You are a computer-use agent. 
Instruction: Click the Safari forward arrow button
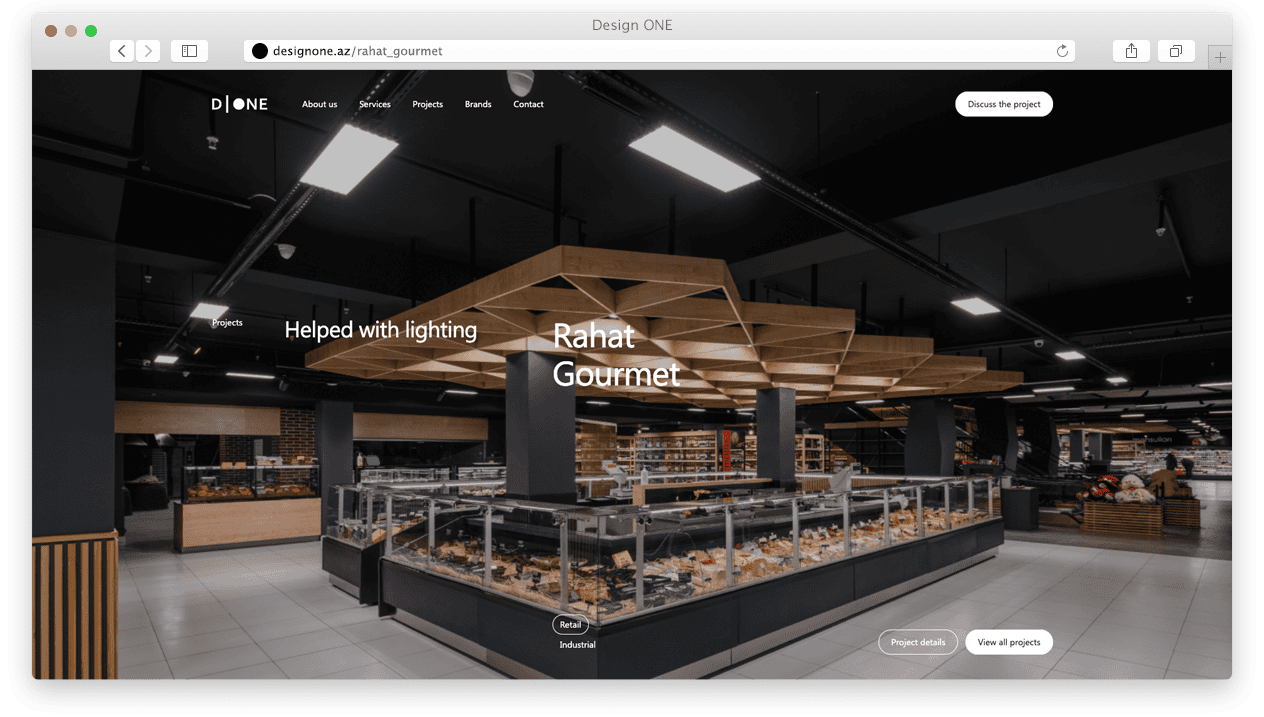tap(148, 51)
